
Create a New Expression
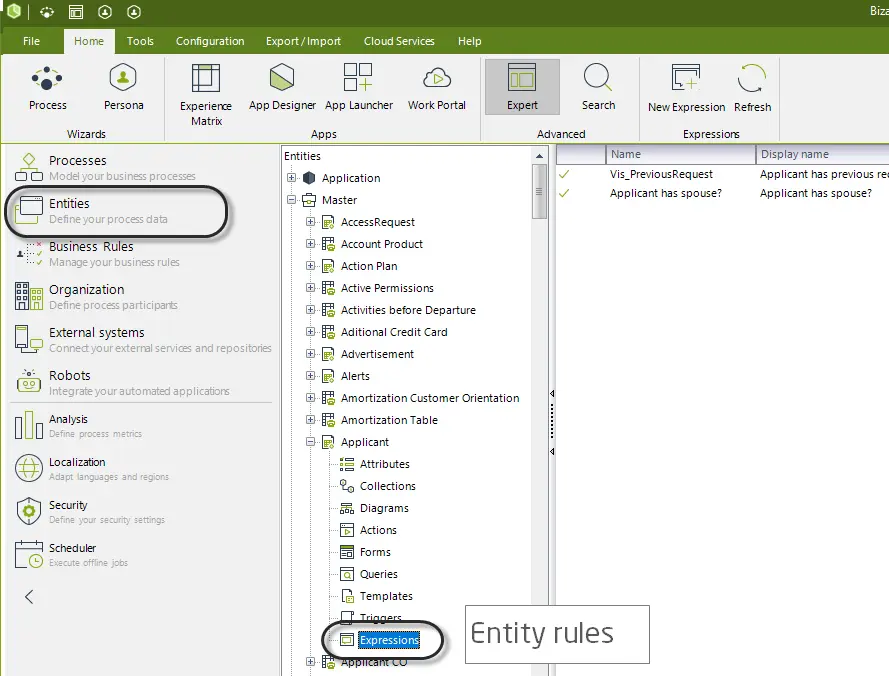click(x=686, y=88)
